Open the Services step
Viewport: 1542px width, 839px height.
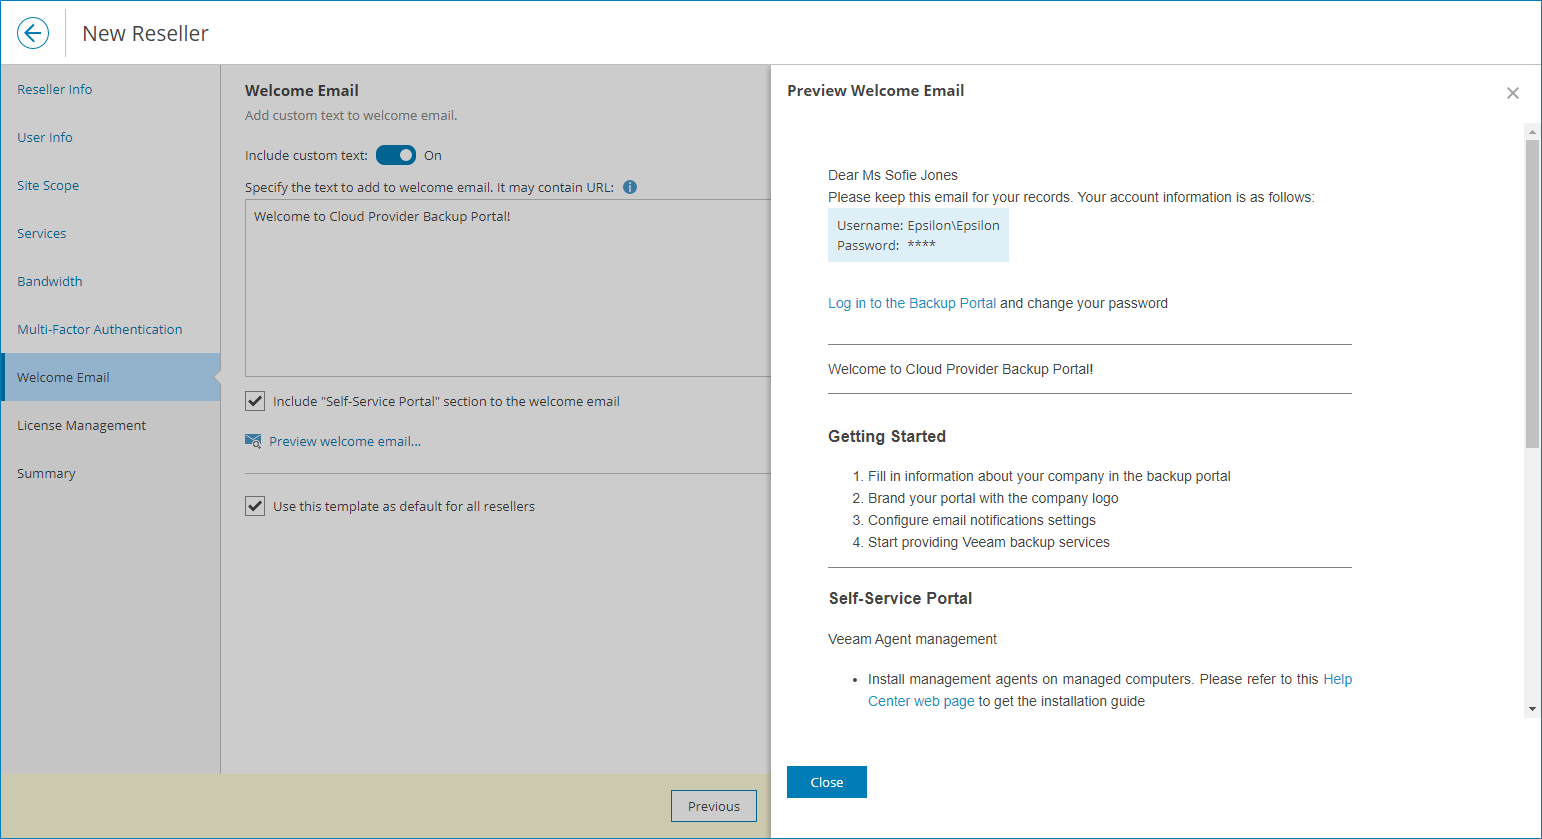click(x=42, y=233)
